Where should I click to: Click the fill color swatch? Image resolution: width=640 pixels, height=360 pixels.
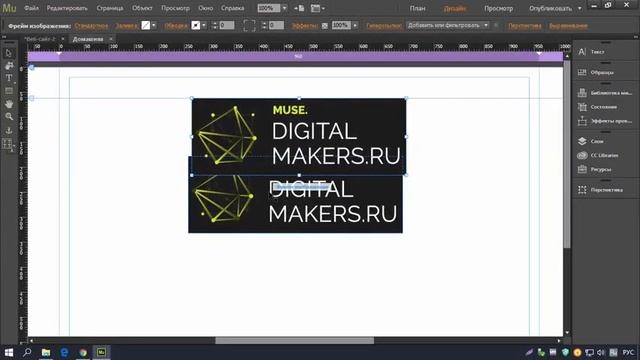coord(146,25)
